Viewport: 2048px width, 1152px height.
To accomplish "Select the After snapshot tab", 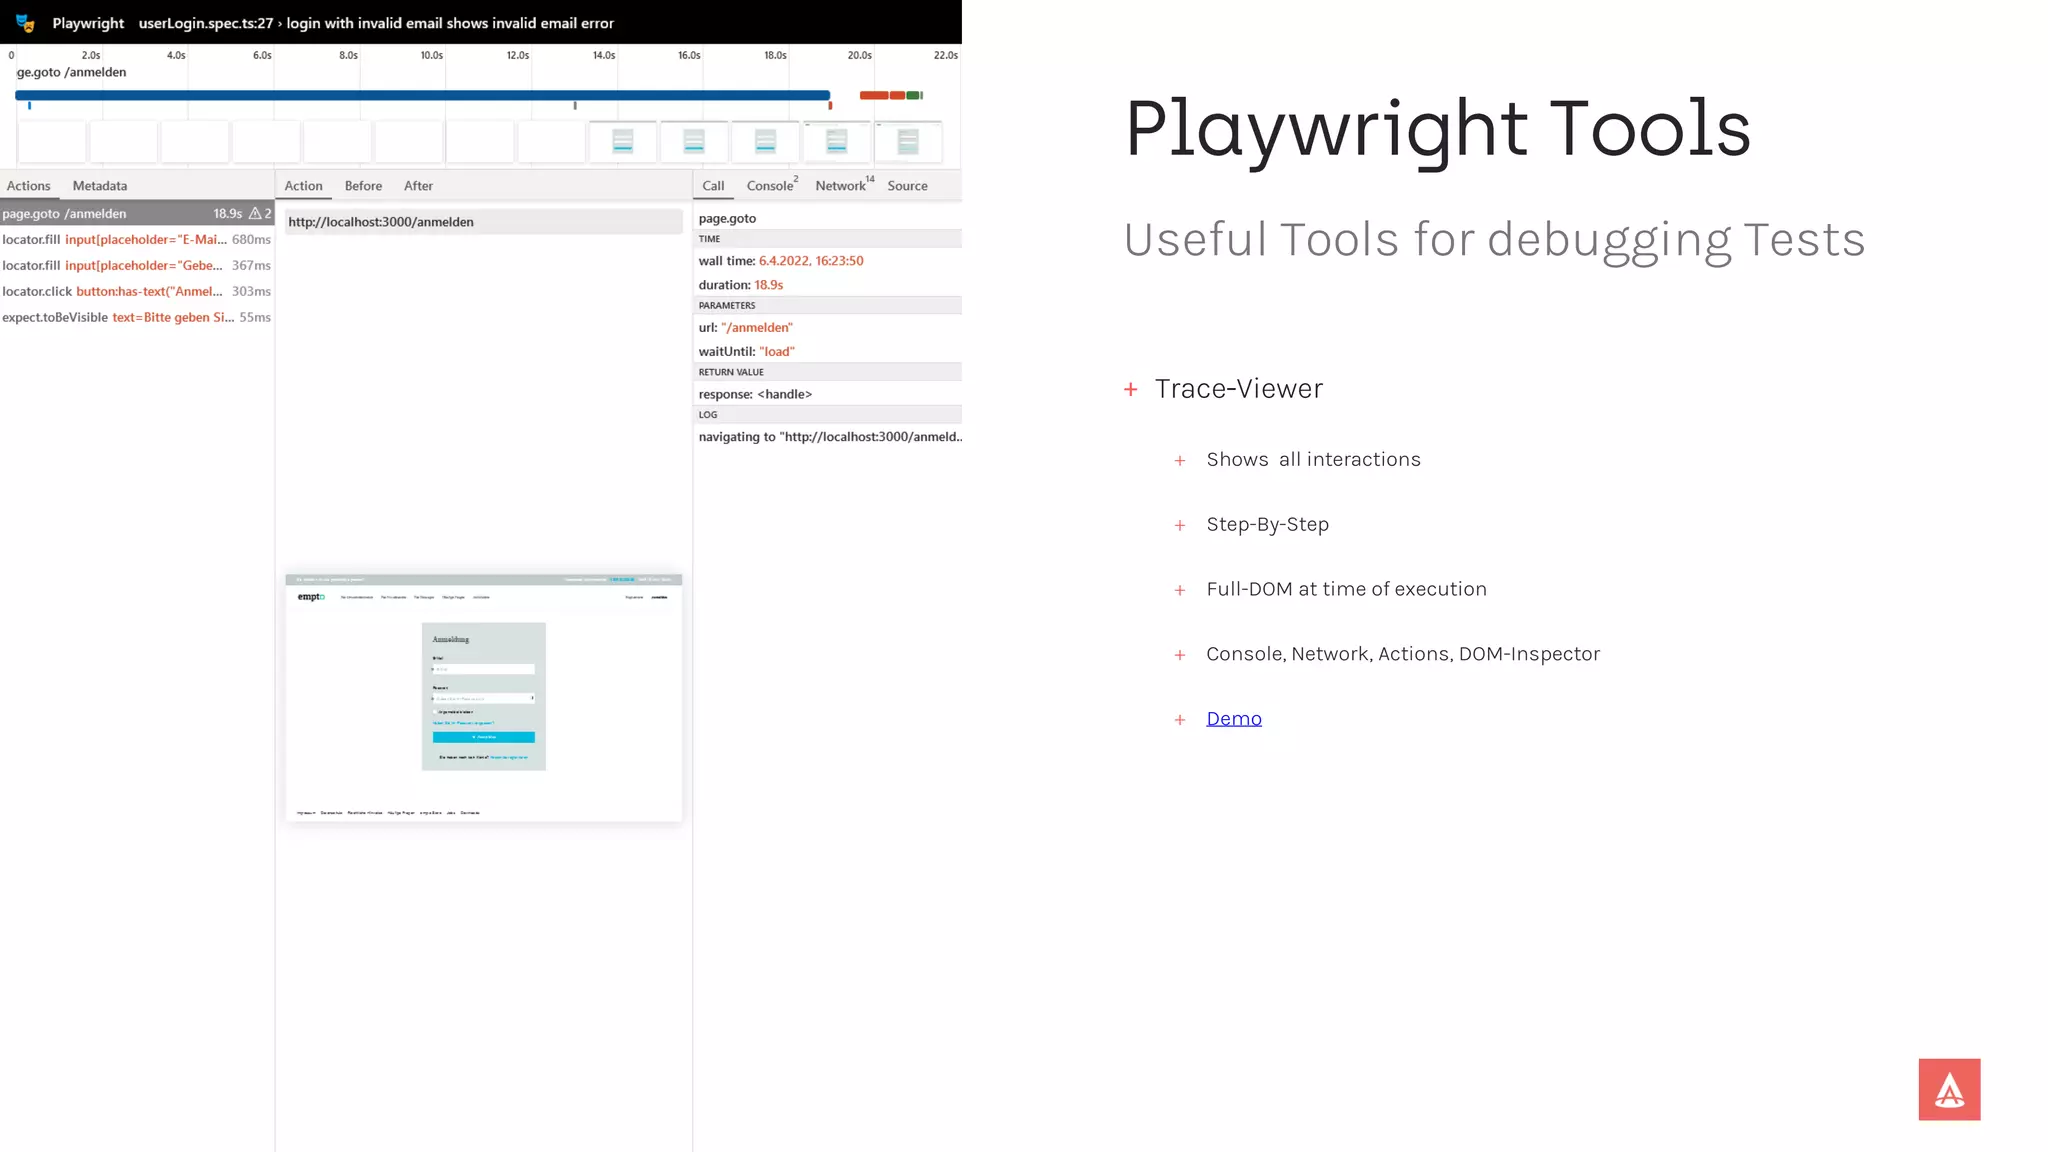I will pos(418,186).
